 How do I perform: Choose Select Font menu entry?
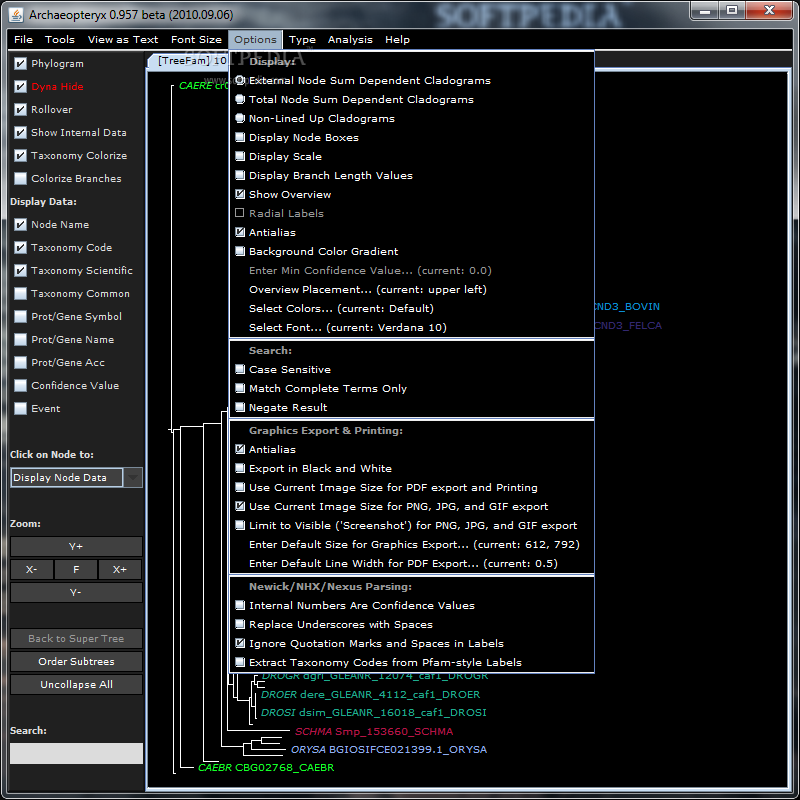pyautogui.click(x=412, y=327)
